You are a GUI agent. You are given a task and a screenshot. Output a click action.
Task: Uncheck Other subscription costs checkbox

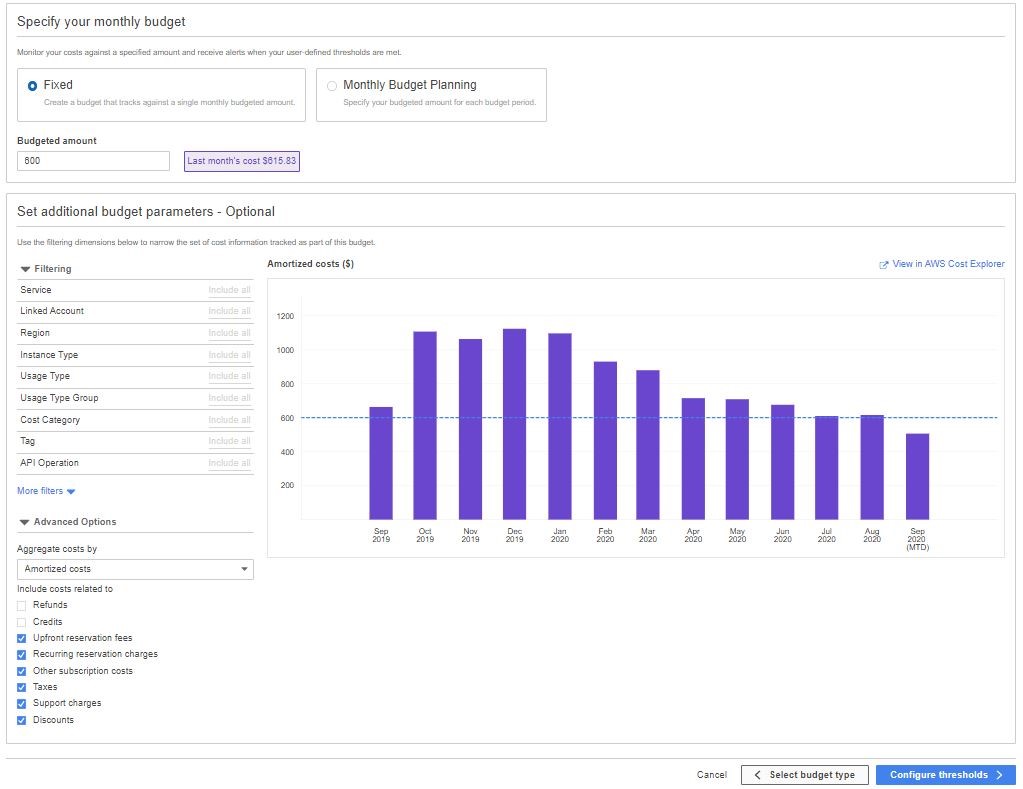22,672
